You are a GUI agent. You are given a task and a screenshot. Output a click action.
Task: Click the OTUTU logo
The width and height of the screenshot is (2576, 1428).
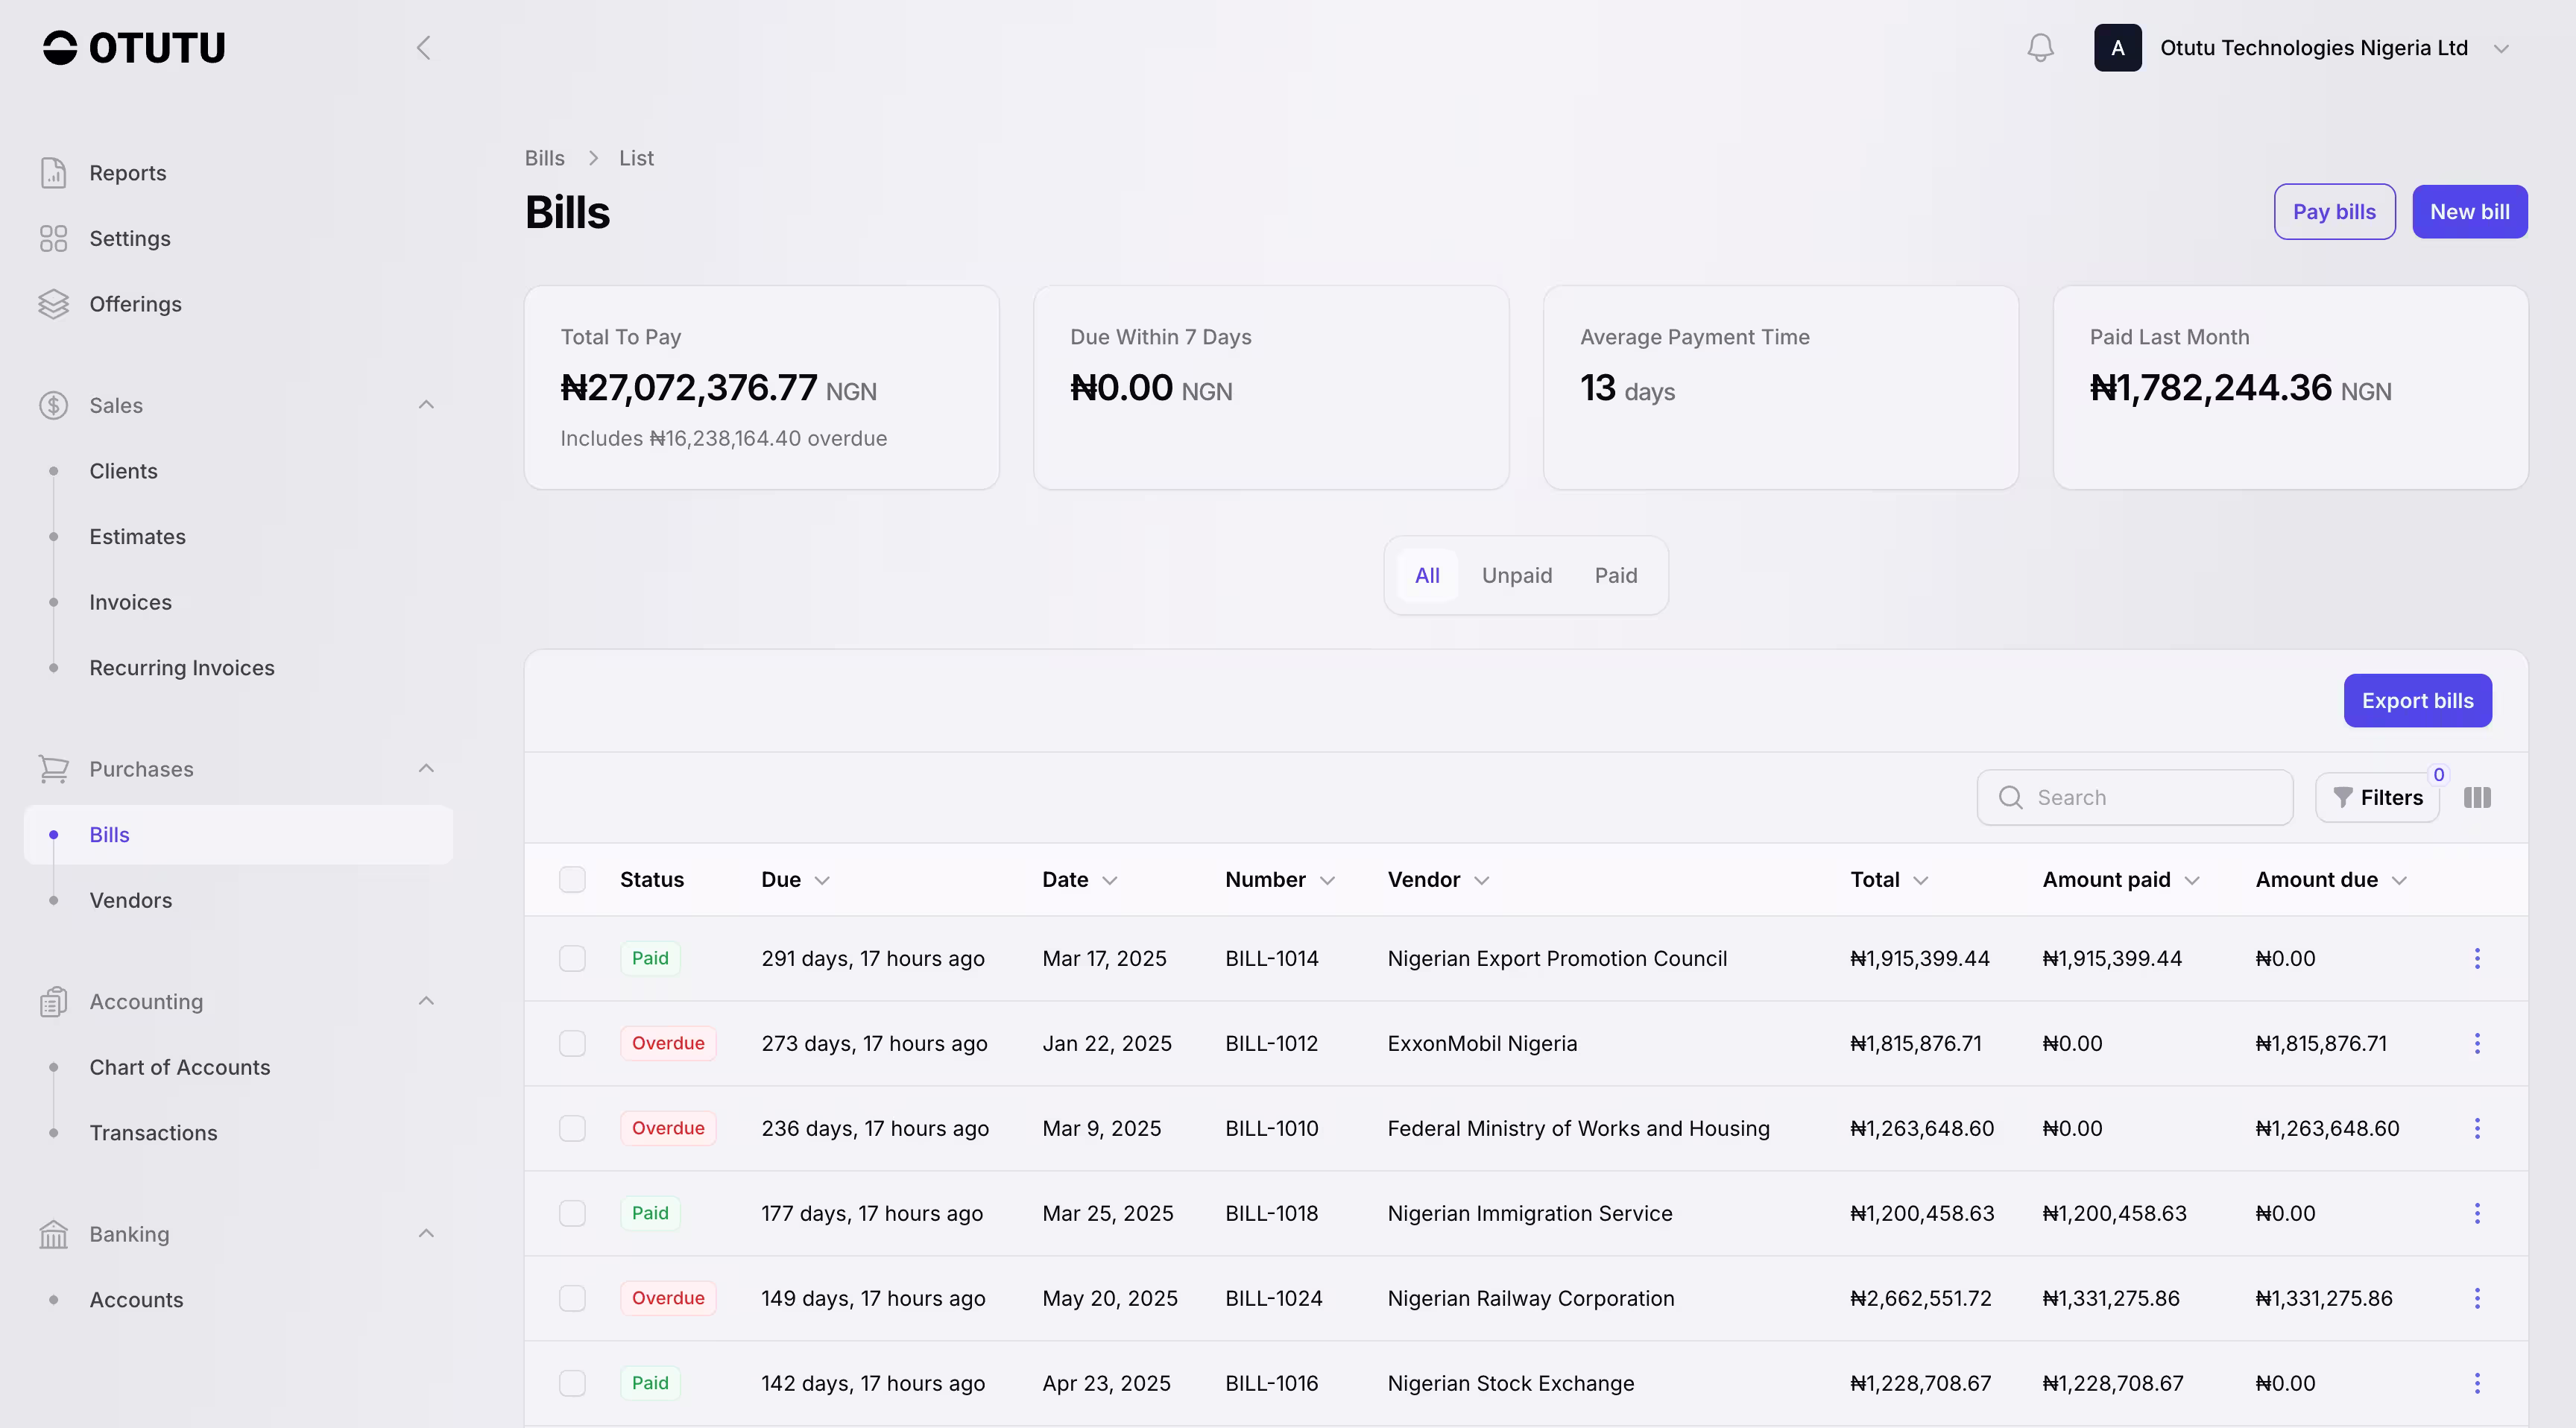(x=134, y=48)
